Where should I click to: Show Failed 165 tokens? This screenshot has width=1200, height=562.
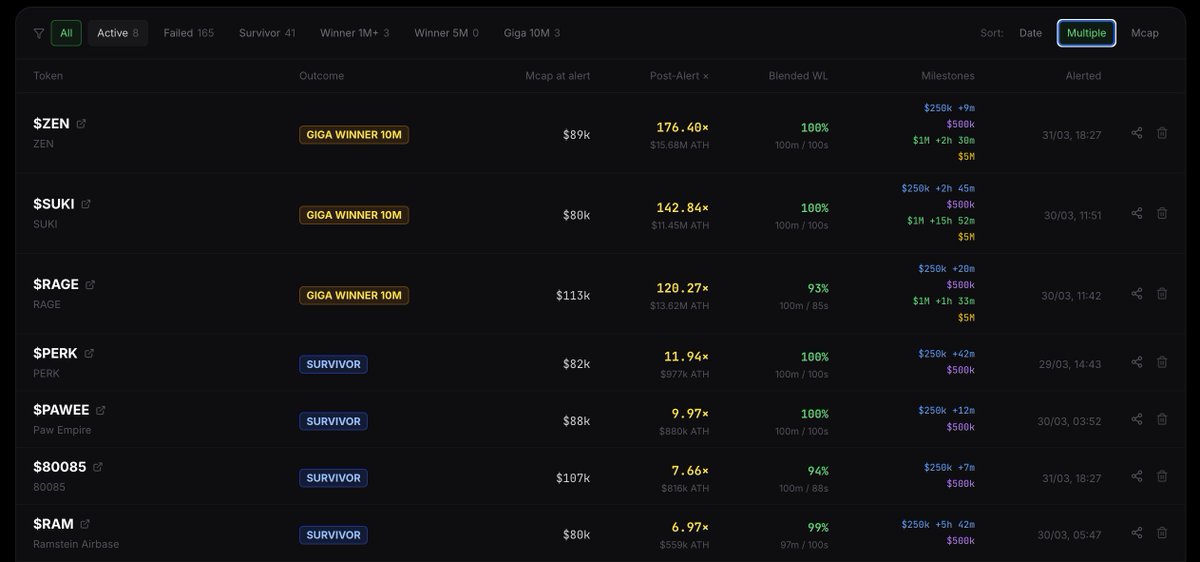[189, 33]
